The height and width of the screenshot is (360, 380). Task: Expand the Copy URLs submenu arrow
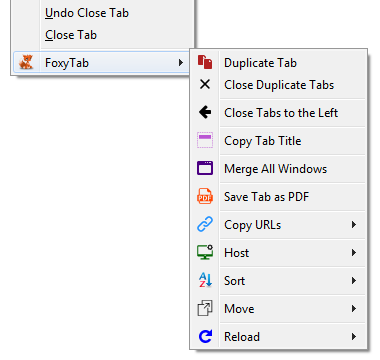pos(354,225)
